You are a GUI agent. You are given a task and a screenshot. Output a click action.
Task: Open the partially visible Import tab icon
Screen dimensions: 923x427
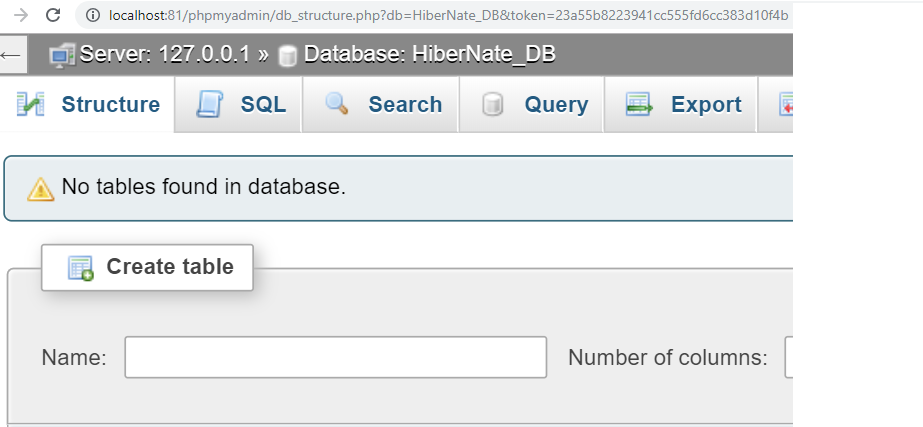pos(786,104)
